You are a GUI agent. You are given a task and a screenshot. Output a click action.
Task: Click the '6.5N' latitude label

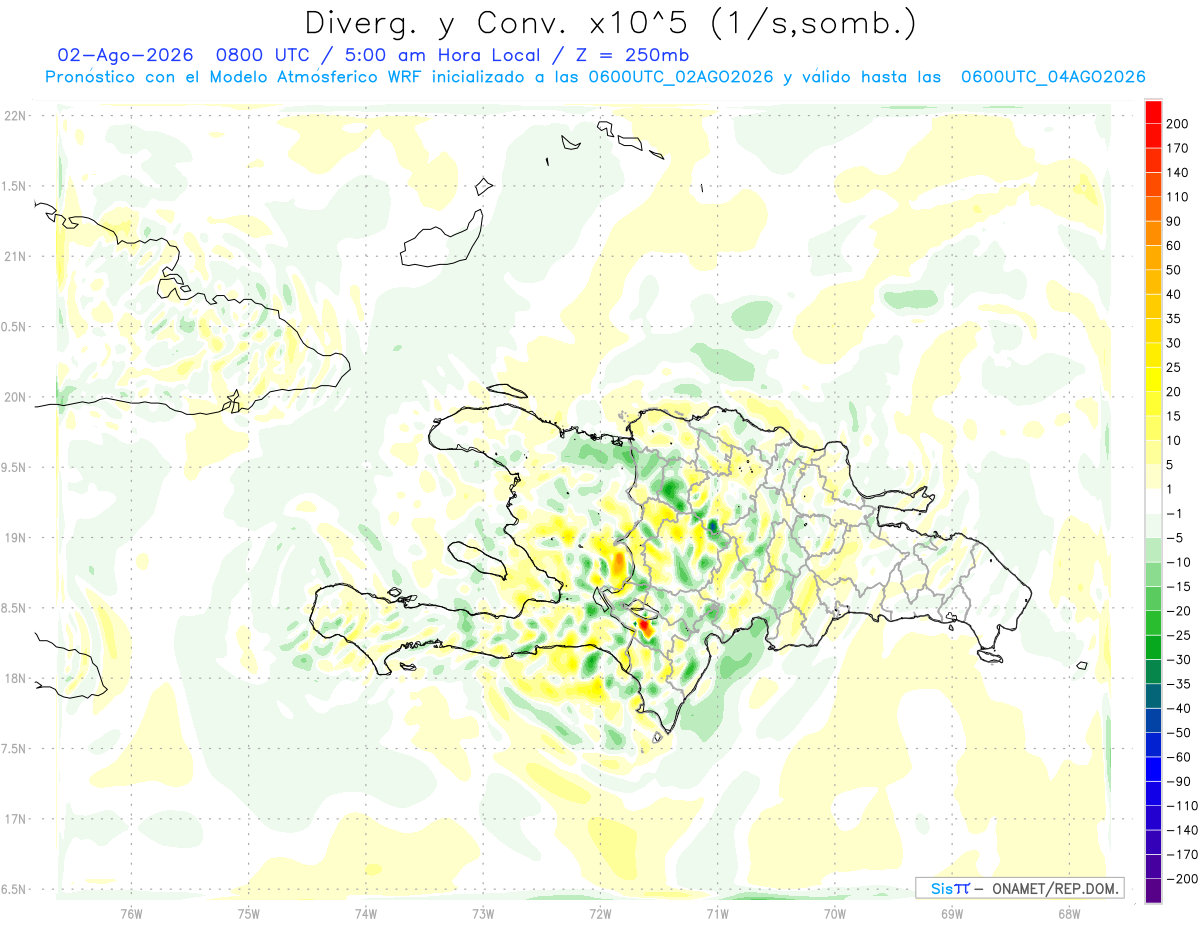pyautogui.click(x=14, y=889)
